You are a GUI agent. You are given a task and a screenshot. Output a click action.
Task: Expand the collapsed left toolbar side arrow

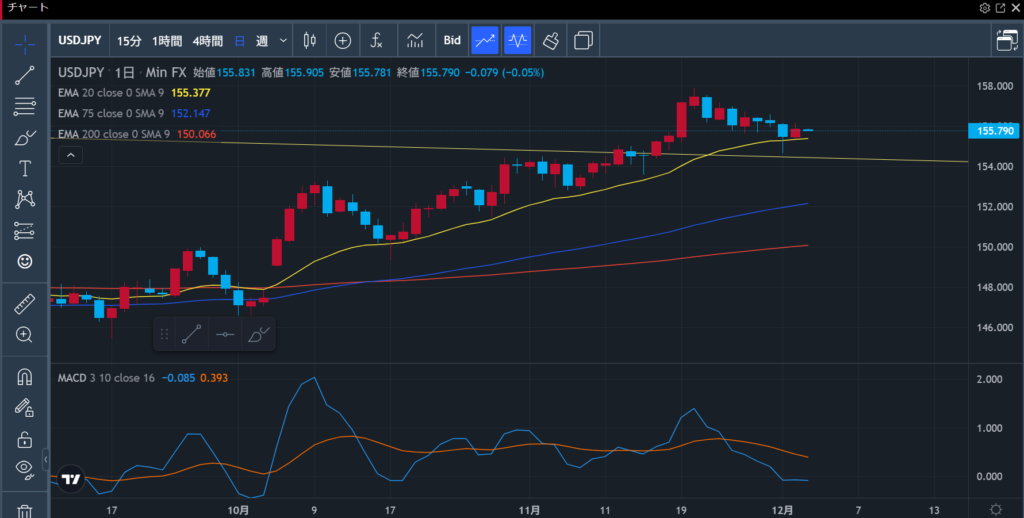[45, 459]
